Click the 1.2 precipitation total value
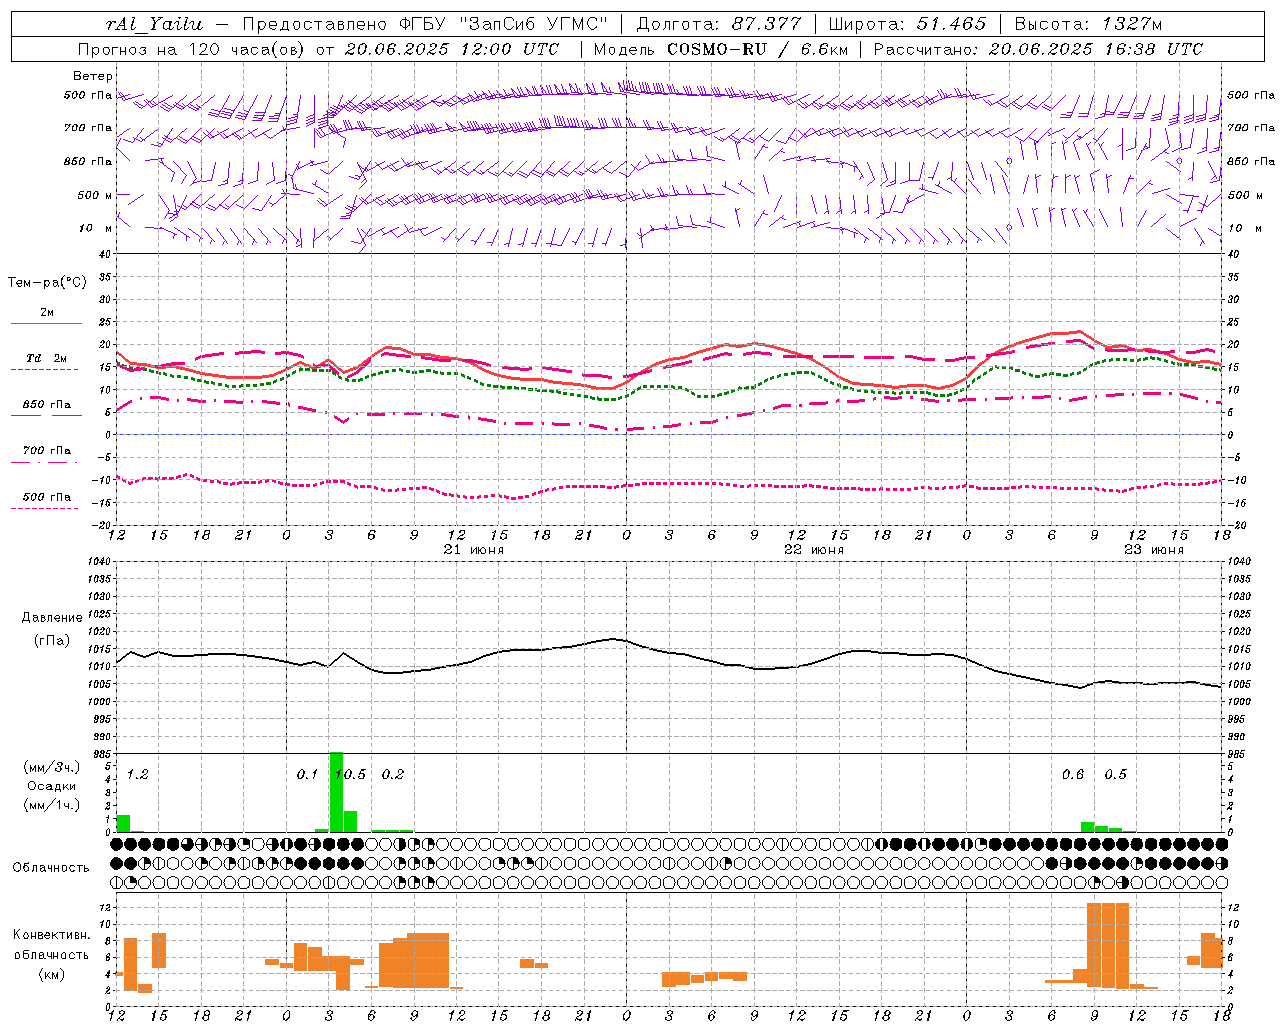 138,774
